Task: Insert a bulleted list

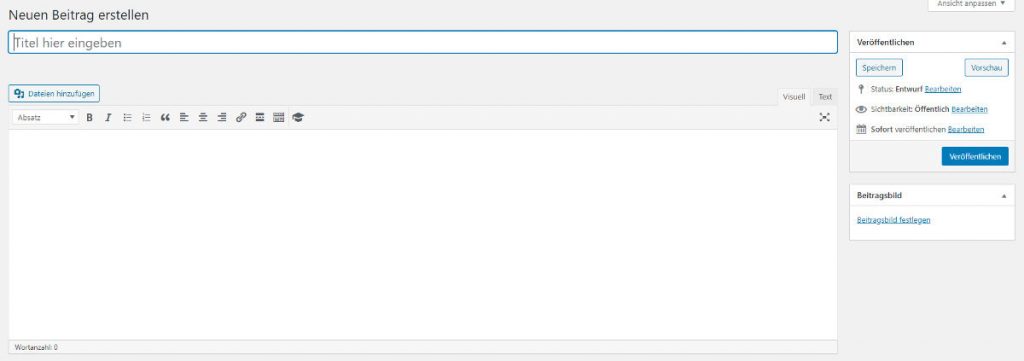Action: [x=127, y=118]
